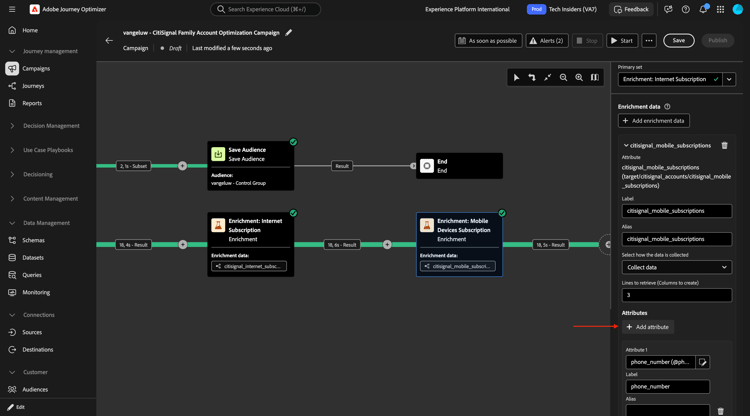Select the pointer selection tool on canvas toolbar
750x416 pixels.
[x=516, y=77]
